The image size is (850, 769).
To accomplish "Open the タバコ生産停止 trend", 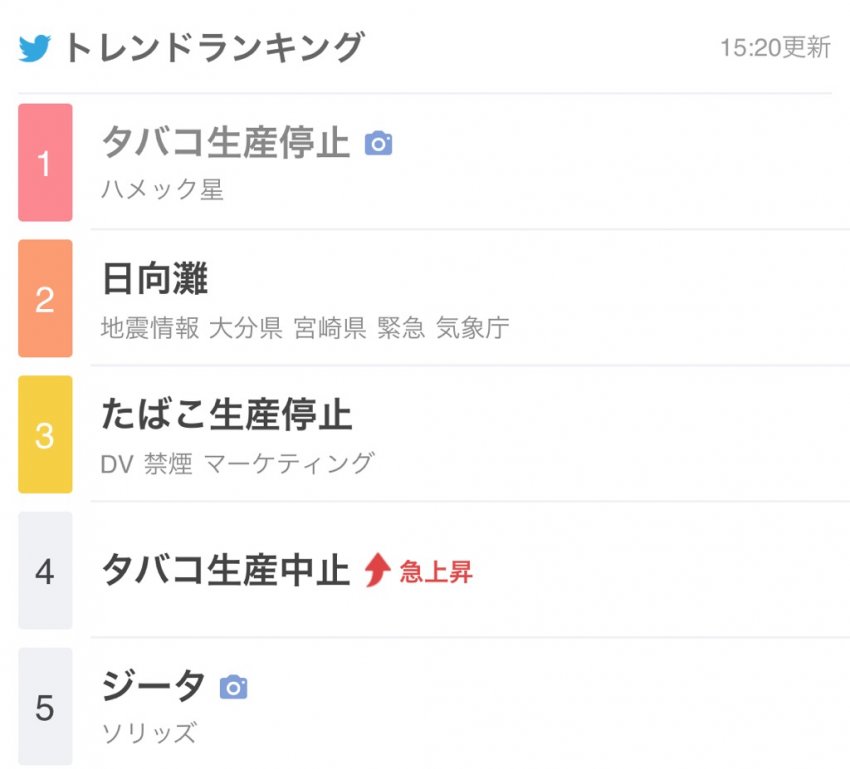I will [225, 143].
